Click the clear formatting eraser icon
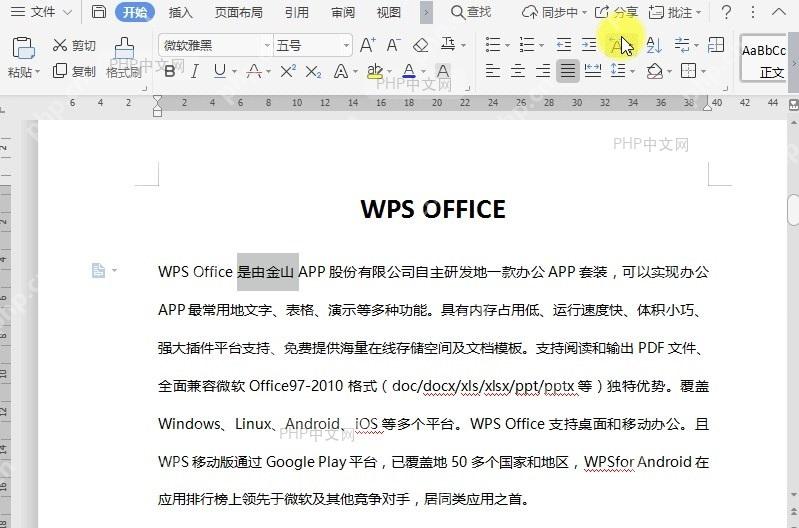The height and width of the screenshot is (528, 799). [420, 45]
